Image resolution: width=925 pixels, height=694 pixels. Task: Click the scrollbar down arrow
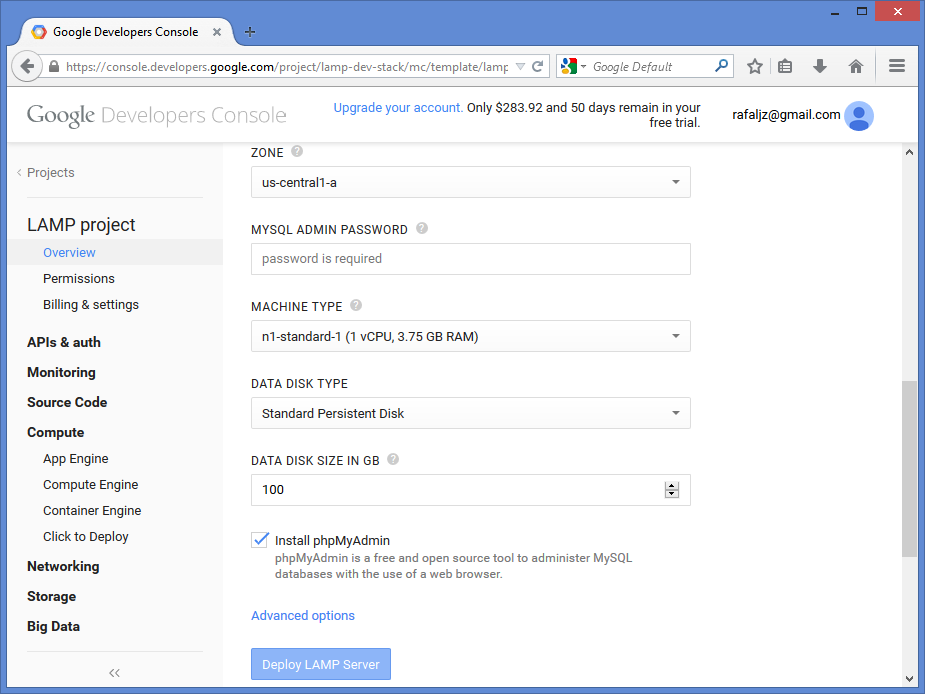tap(909, 679)
